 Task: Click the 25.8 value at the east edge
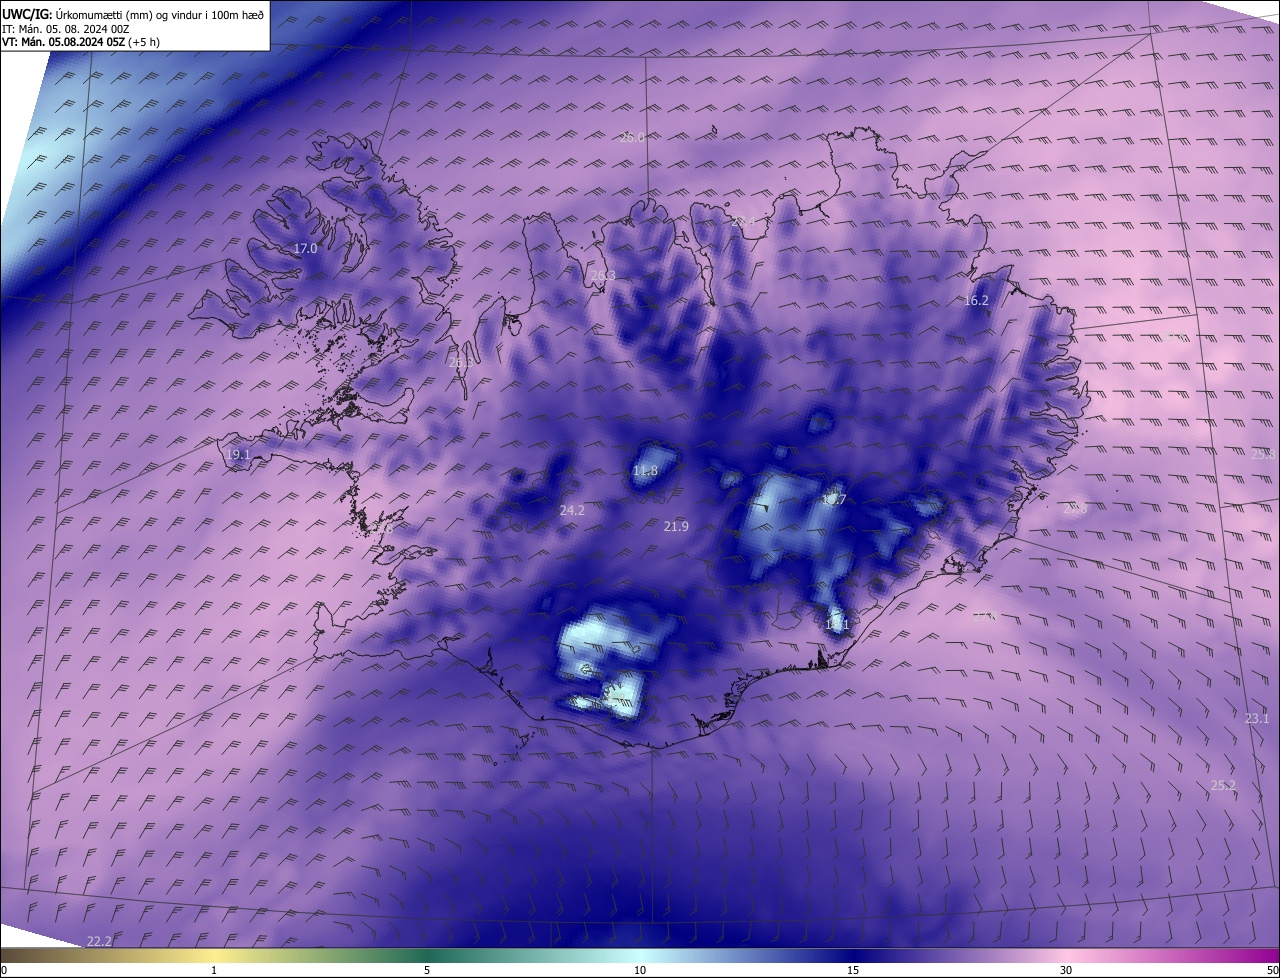(1263, 454)
